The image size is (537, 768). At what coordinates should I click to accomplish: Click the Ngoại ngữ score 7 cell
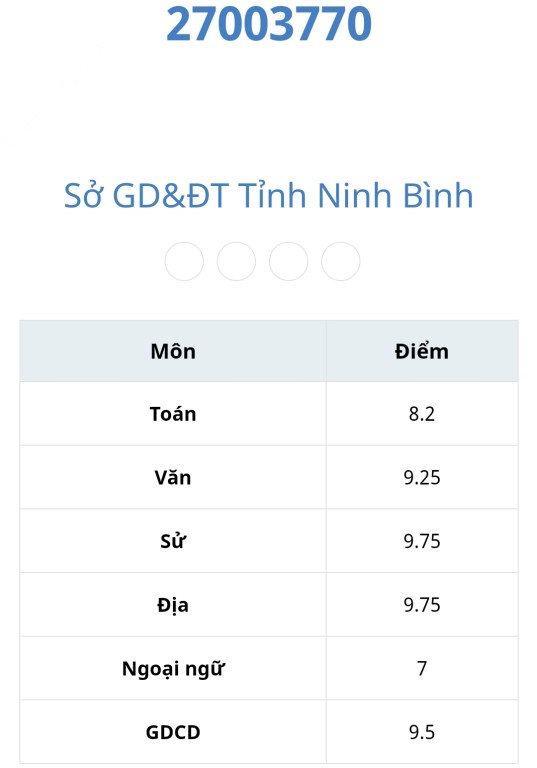pos(422,669)
